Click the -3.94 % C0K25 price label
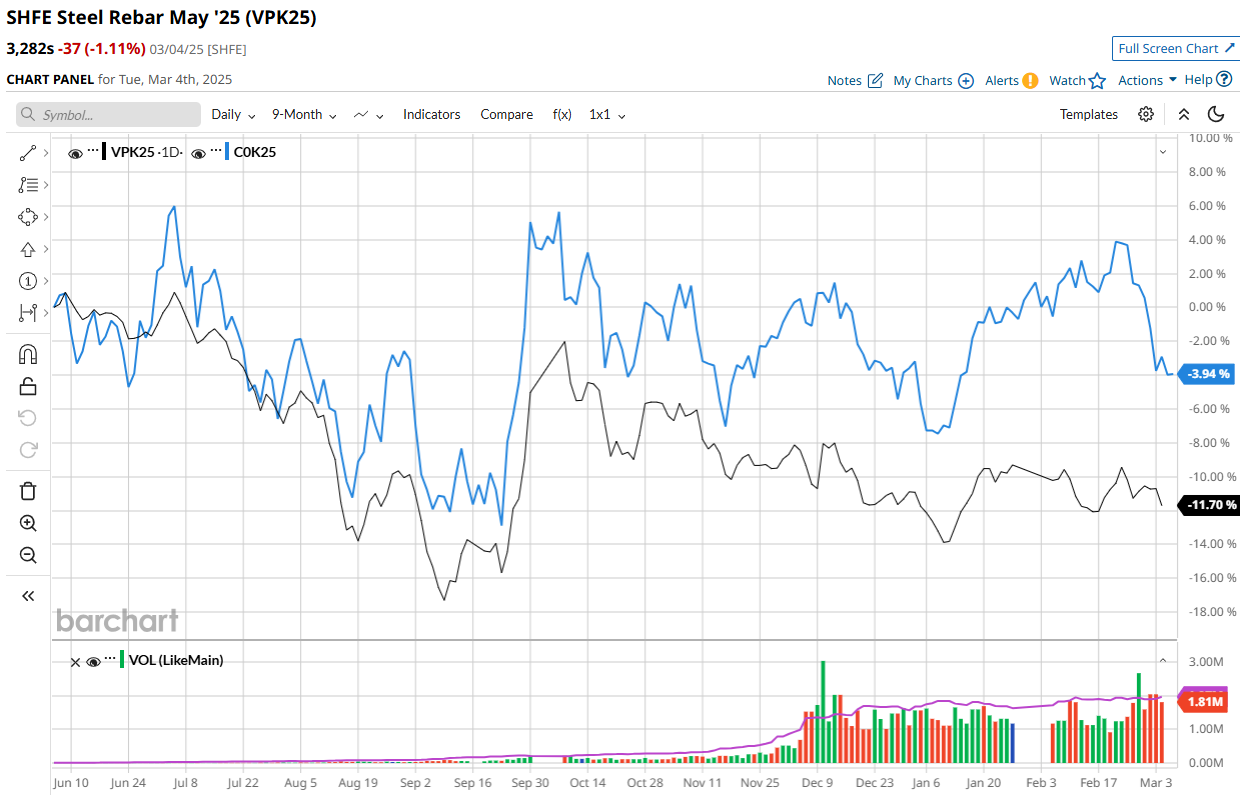Image resolution: width=1240 pixels, height=795 pixels. click(1209, 374)
